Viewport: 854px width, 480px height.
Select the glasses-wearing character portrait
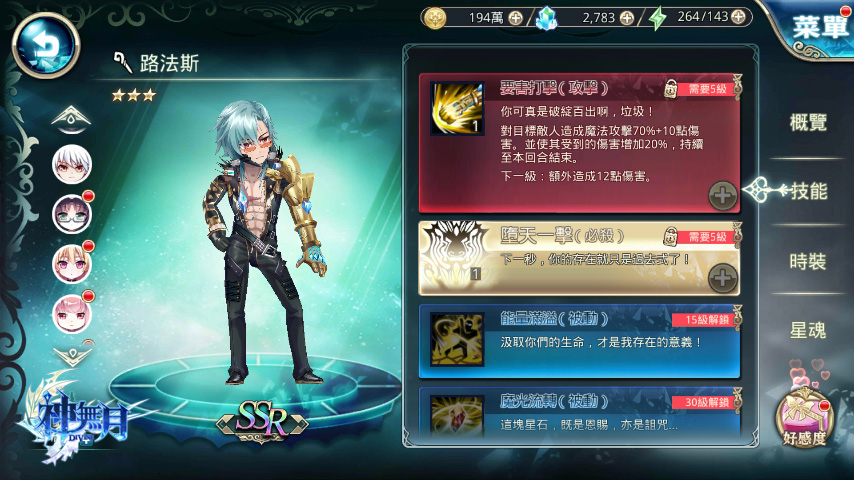point(72,214)
